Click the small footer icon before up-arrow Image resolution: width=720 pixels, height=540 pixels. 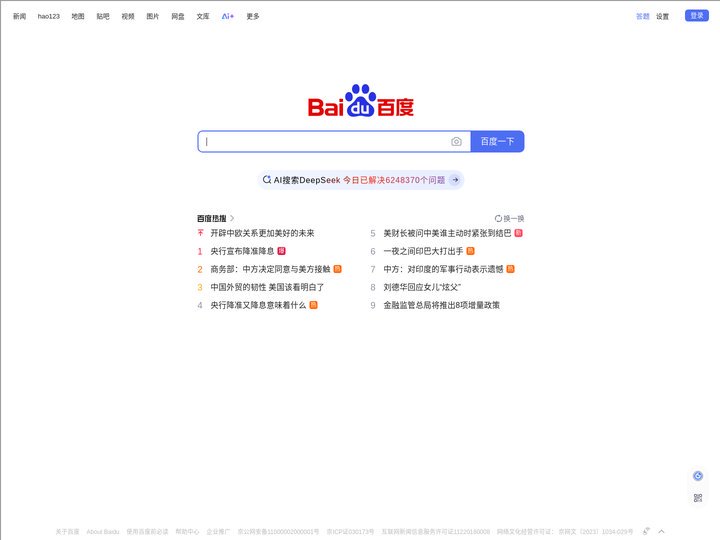point(646,531)
